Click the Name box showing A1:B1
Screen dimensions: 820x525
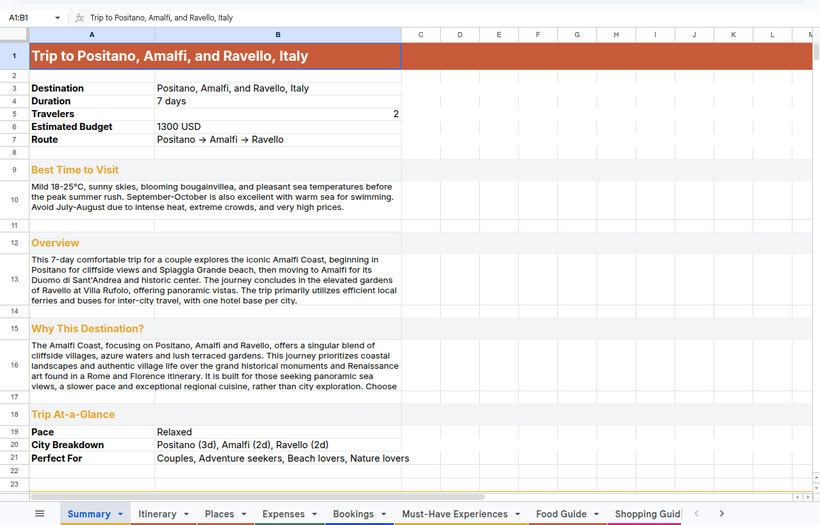pos(29,18)
